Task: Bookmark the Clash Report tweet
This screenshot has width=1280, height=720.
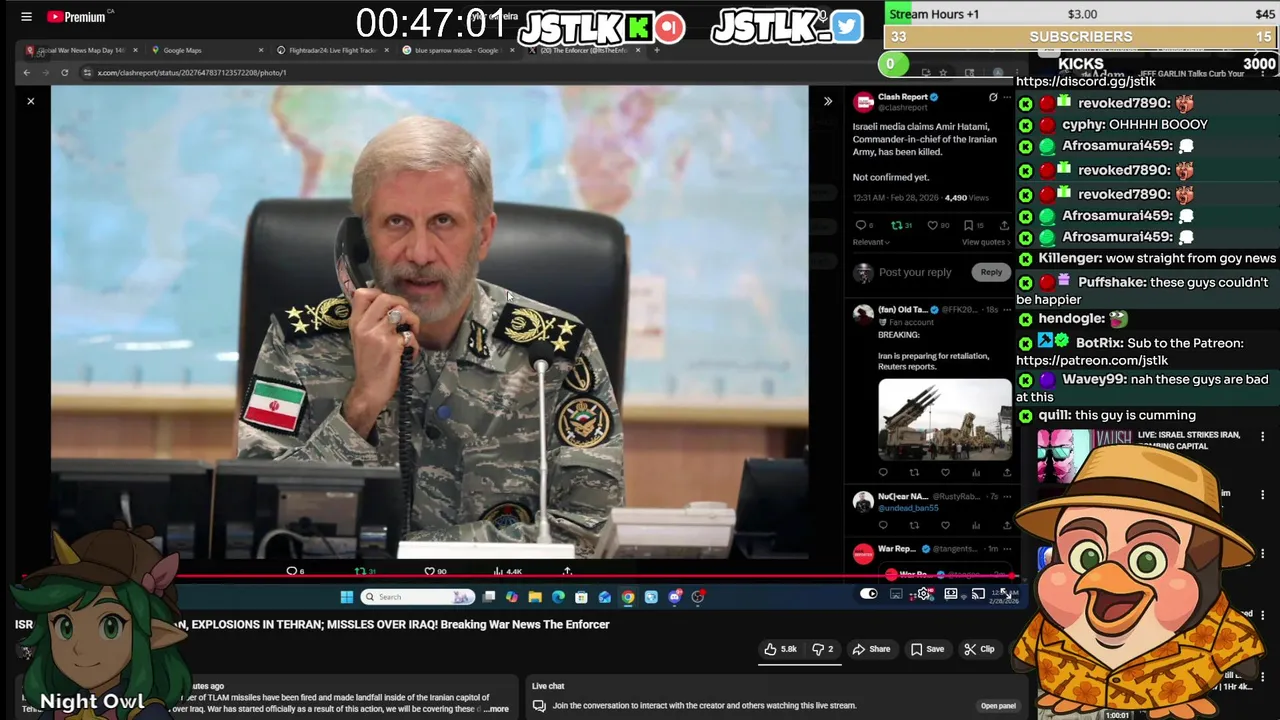Action: pos(967,225)
